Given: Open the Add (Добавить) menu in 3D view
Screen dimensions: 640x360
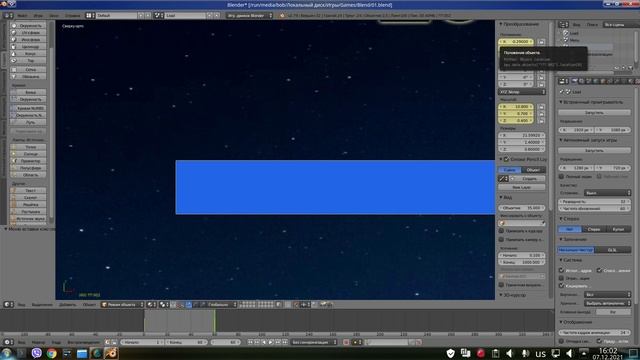Looking at the screenshot, I should coord(67,304).
